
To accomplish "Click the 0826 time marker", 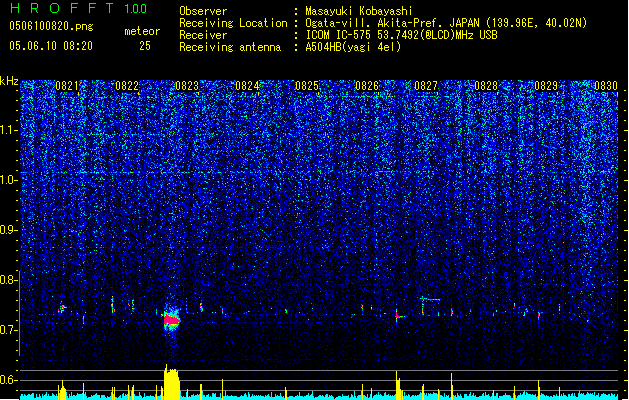I will (x=367, y=86).
